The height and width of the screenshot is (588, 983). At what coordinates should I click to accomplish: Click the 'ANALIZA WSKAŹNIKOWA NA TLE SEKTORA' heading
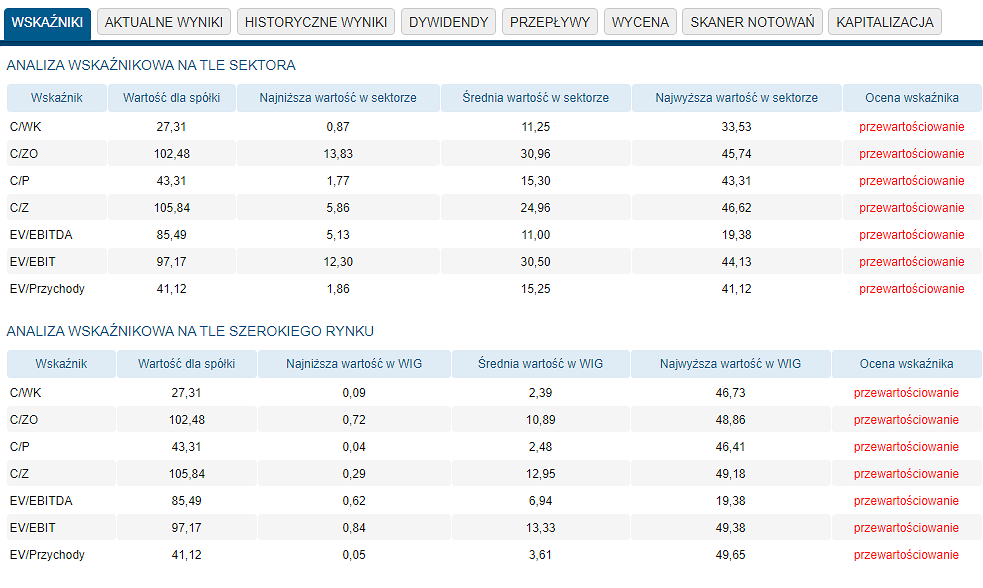[x=151, y=65]
